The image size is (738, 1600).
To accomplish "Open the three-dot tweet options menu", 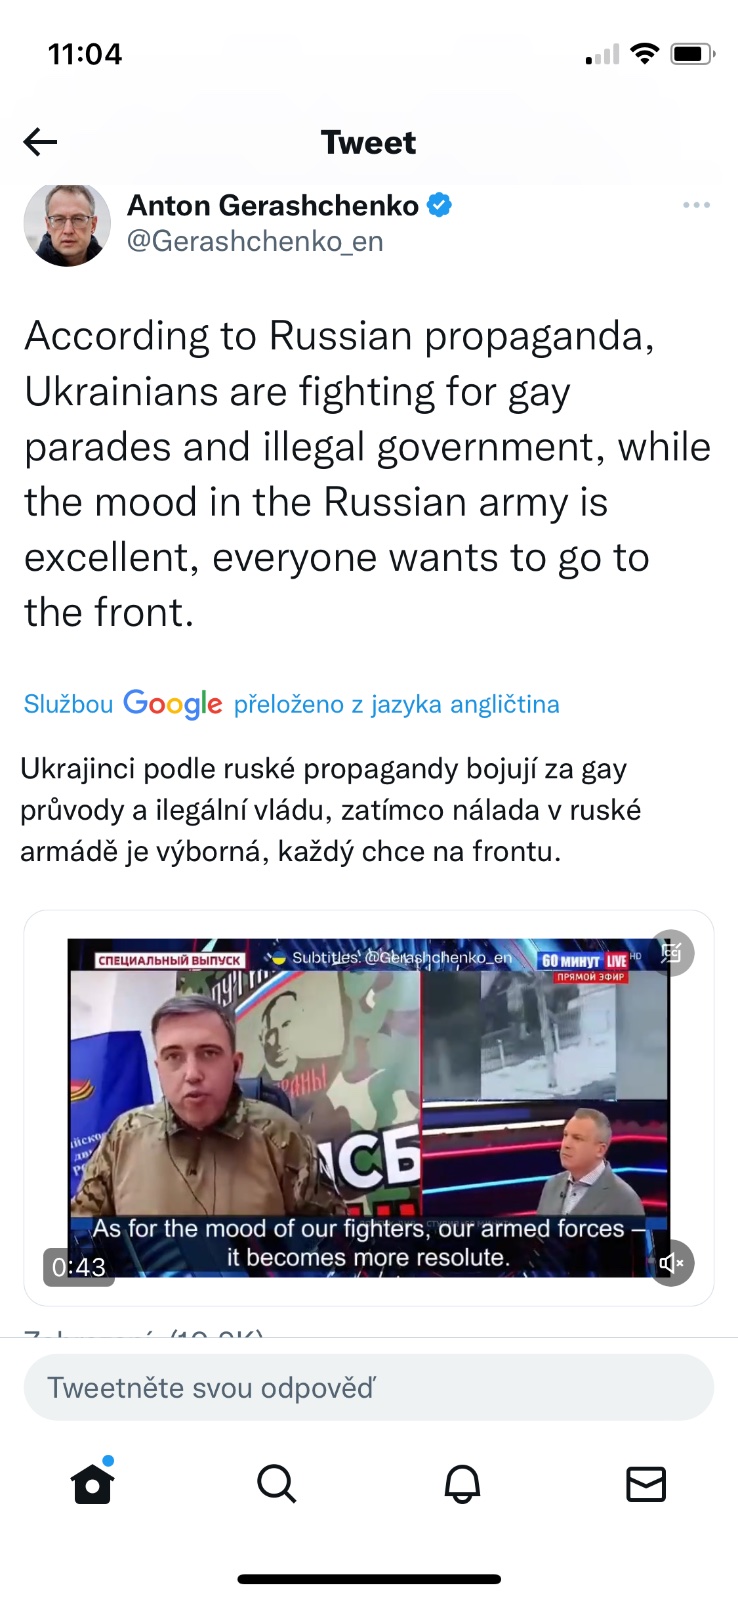I will 696,205.
